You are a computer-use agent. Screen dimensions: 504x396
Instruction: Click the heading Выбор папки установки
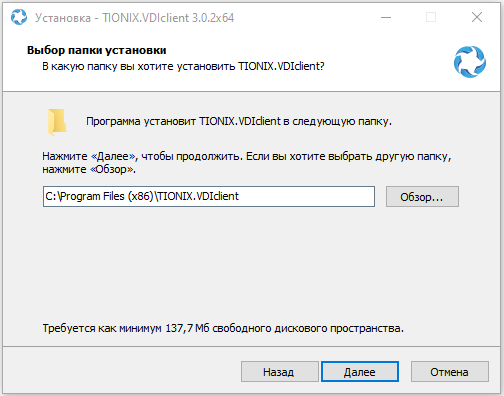(97, 50)
